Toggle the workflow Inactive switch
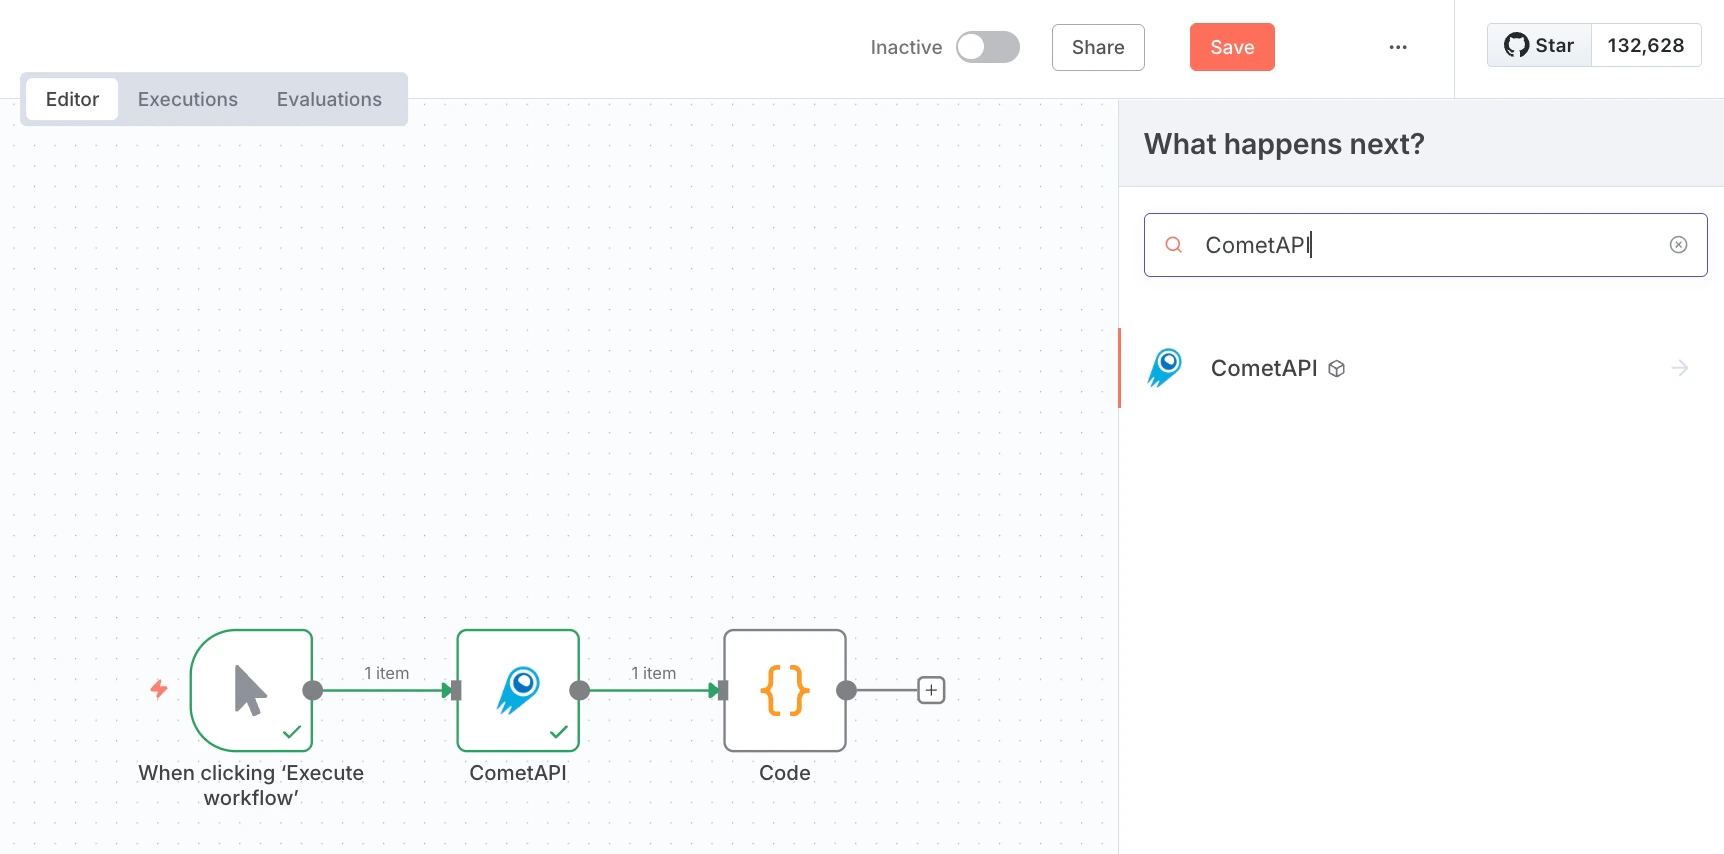Screen dimensions: 1724x854 click(988, 47)
